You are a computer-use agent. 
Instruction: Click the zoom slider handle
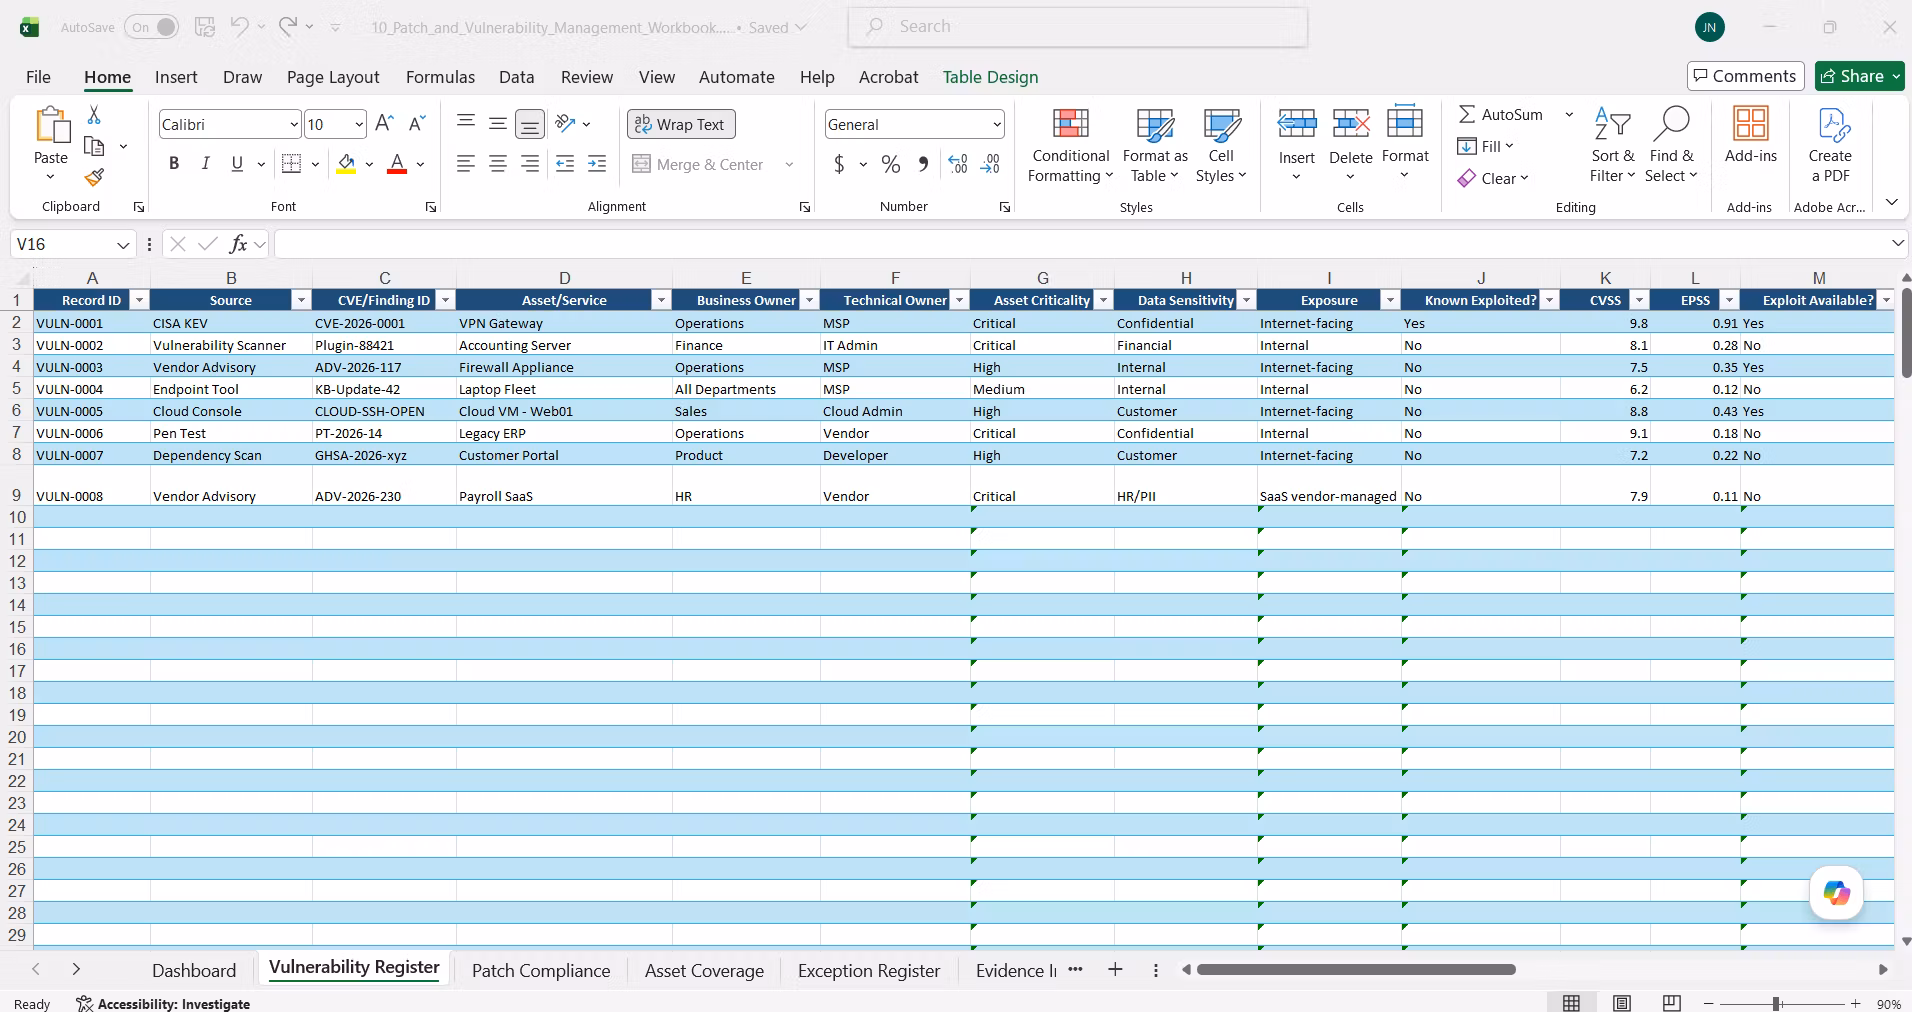[1777, 1003]
